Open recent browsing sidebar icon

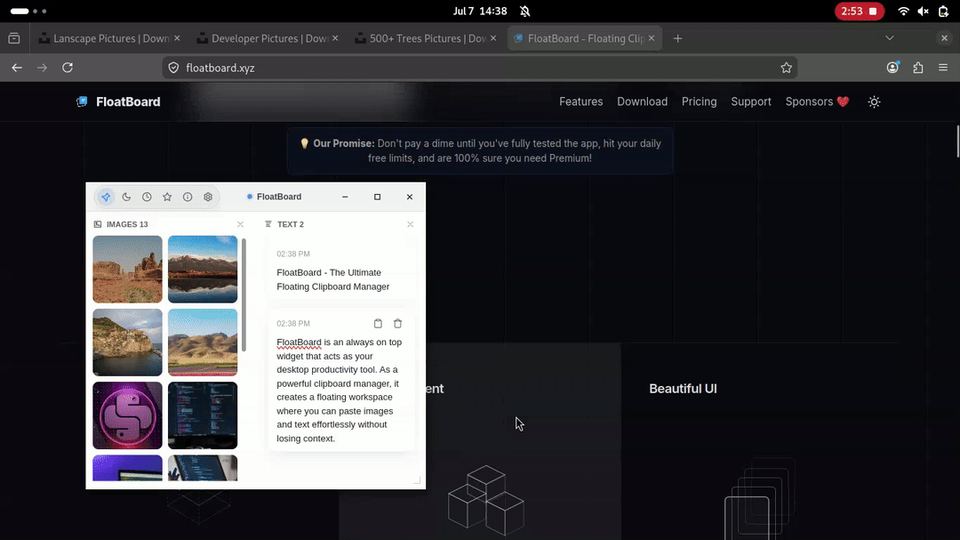[x=14, y=38]
